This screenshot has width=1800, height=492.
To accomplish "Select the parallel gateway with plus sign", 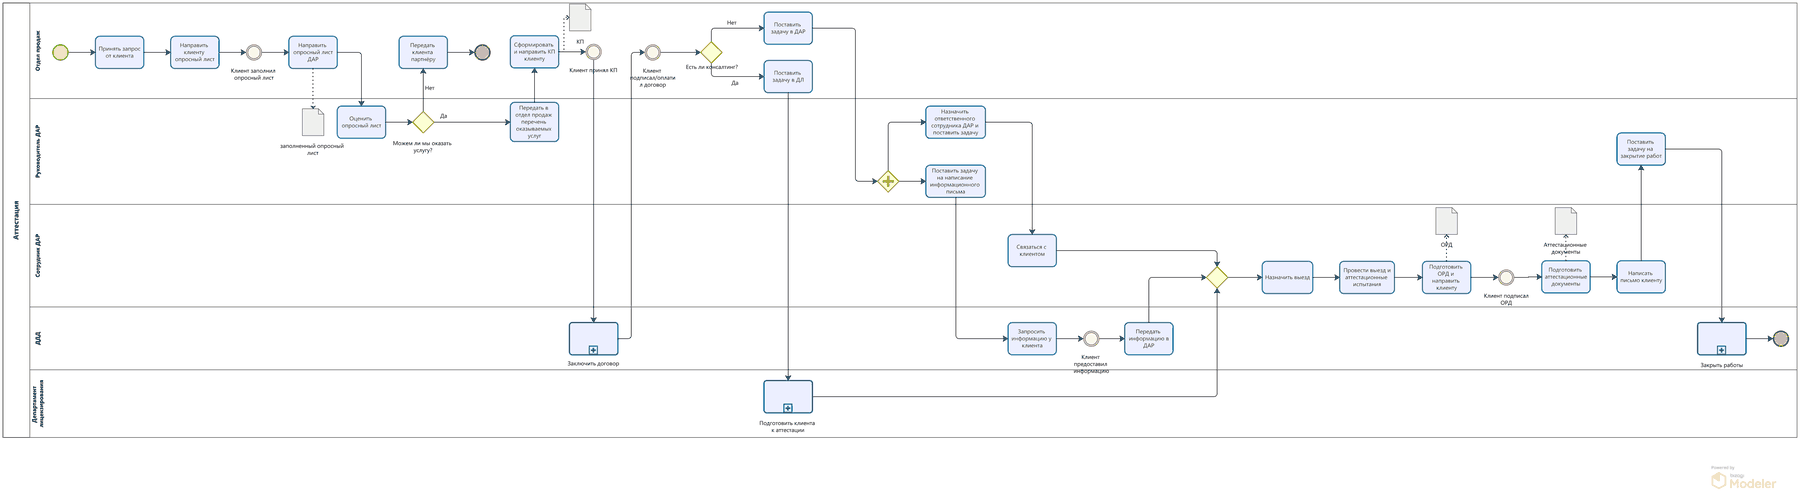I will coord(888,181).
